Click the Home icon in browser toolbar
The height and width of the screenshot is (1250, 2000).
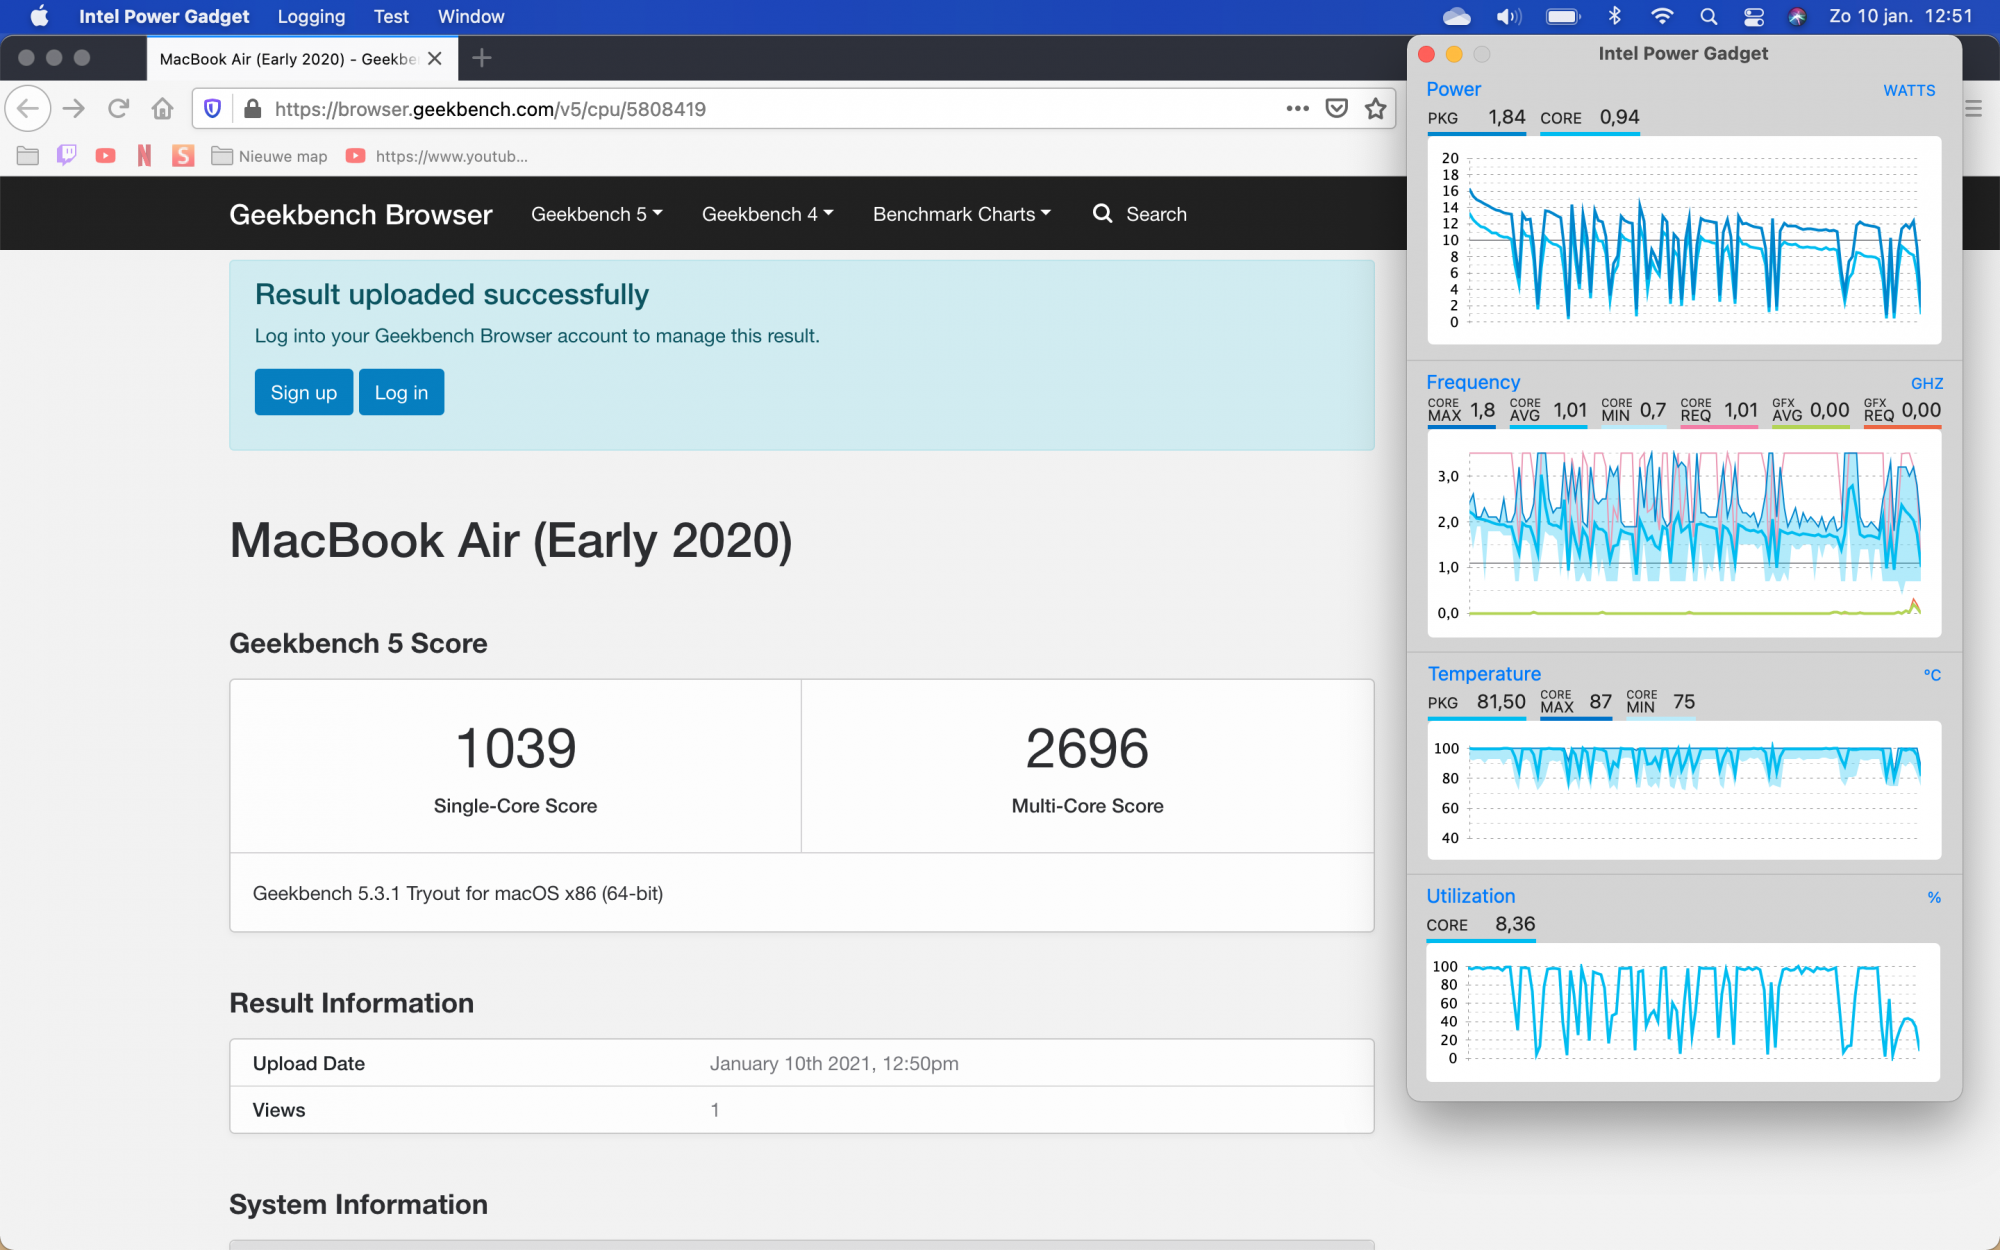[162, 108]
